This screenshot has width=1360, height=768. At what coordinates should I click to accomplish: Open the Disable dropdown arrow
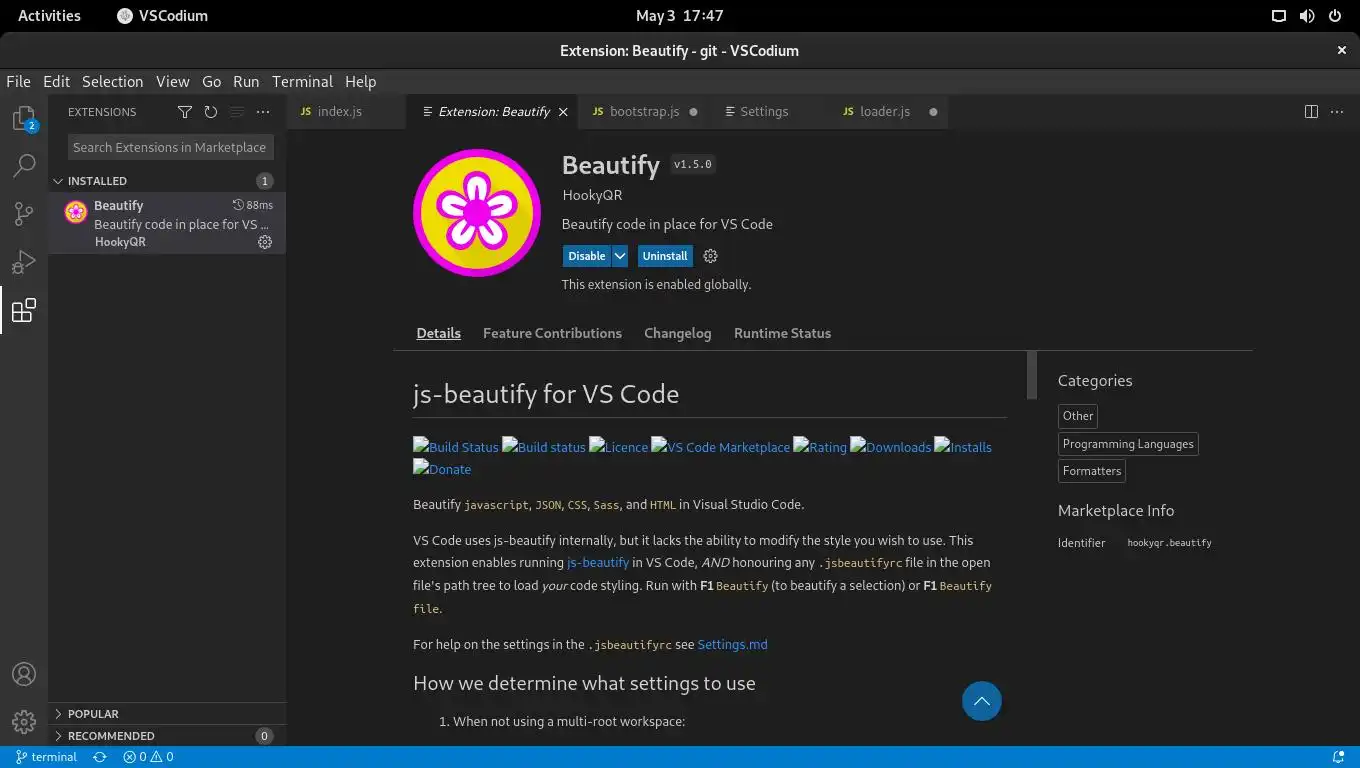pyautogui.click(x=620, y=256)
